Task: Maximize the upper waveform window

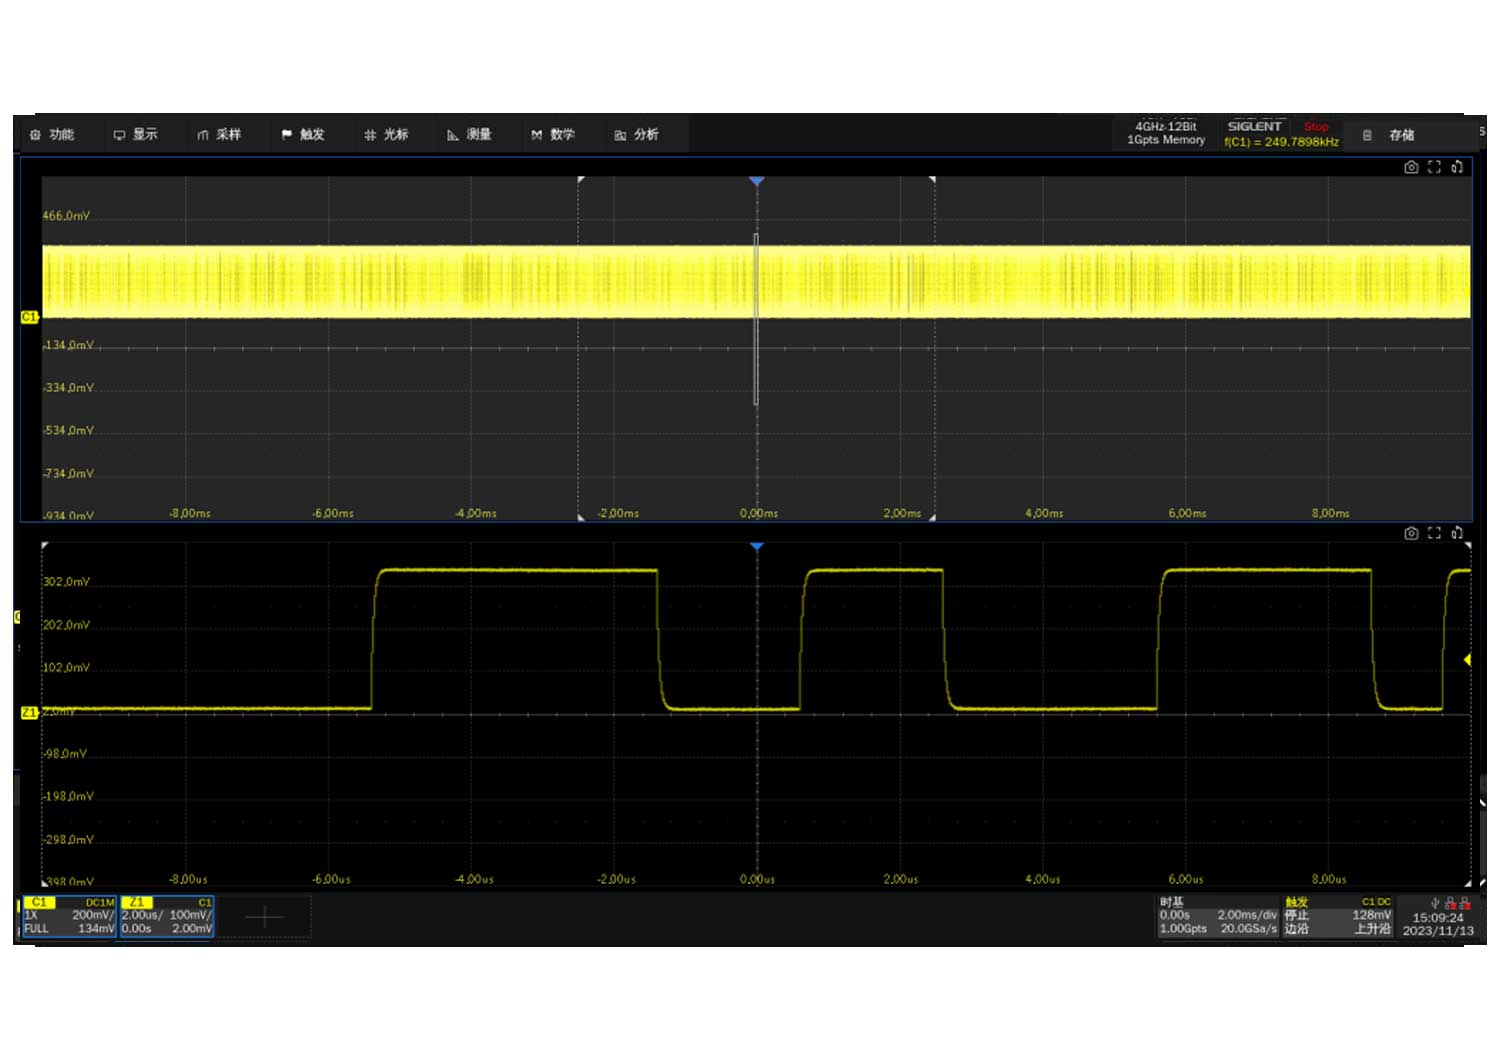Action: tap(1434, 167)
